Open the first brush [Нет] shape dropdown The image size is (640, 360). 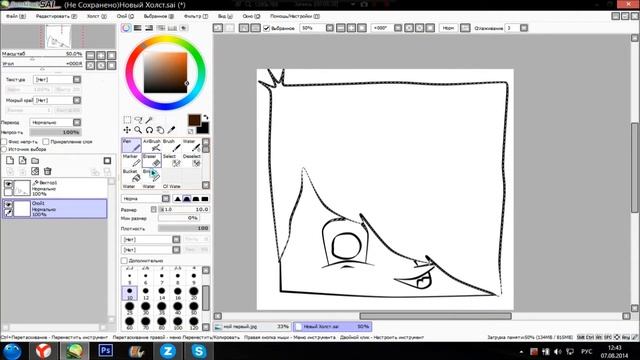click(151, 240)
